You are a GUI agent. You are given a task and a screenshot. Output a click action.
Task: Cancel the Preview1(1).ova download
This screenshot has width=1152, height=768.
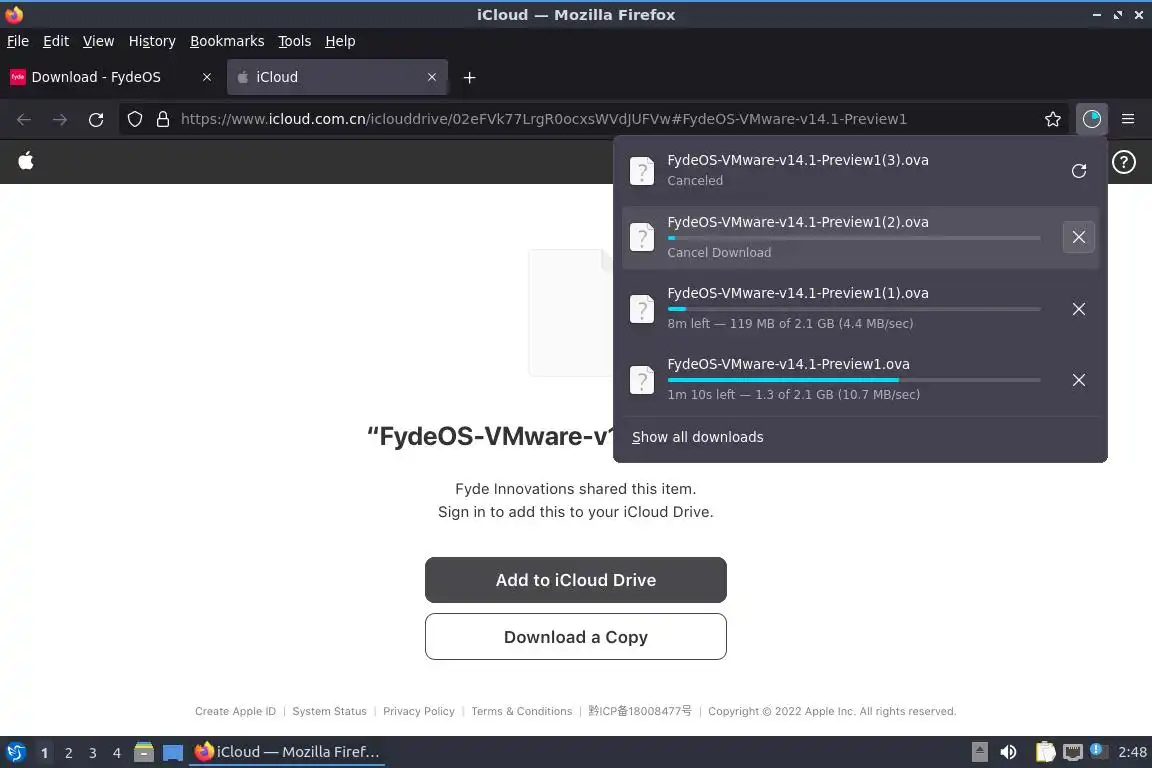tap(1079, 309)
